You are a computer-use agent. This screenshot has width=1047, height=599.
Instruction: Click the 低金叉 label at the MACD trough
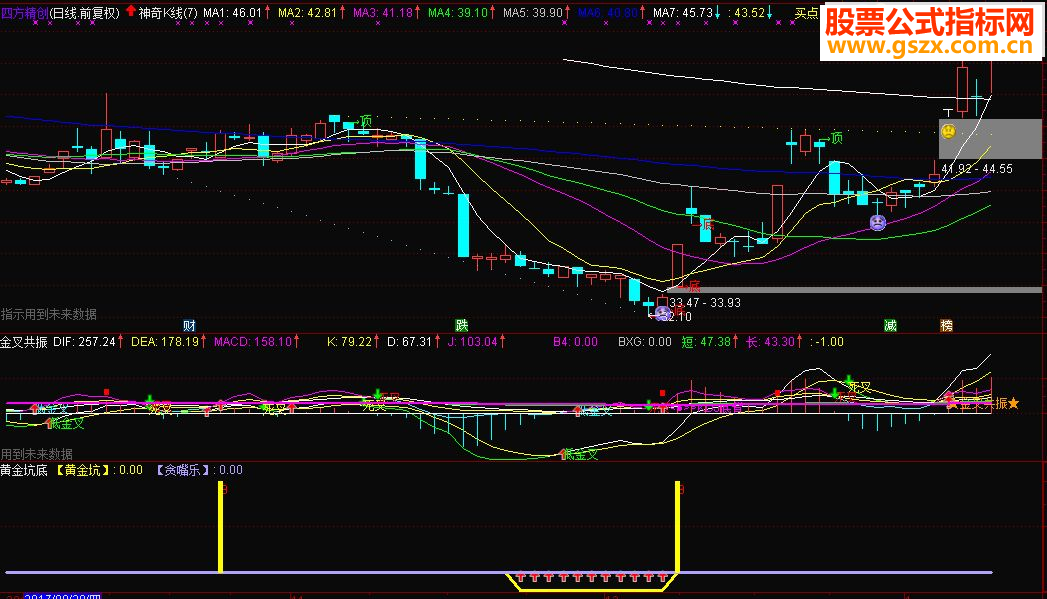pos(581,455)
